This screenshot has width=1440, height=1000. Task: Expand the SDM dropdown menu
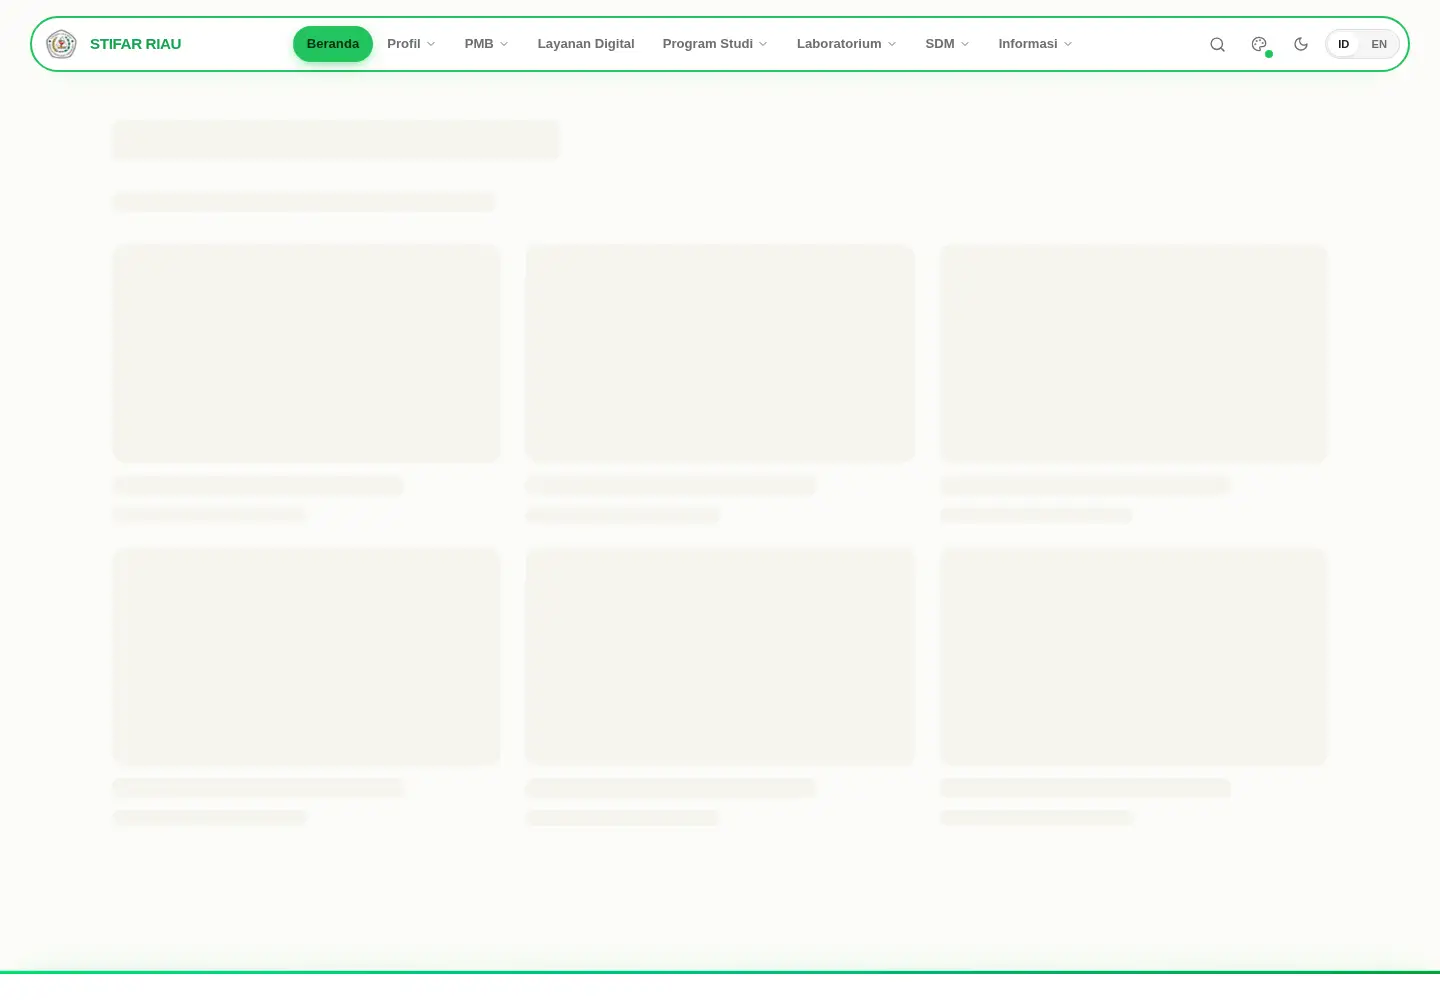947,44
